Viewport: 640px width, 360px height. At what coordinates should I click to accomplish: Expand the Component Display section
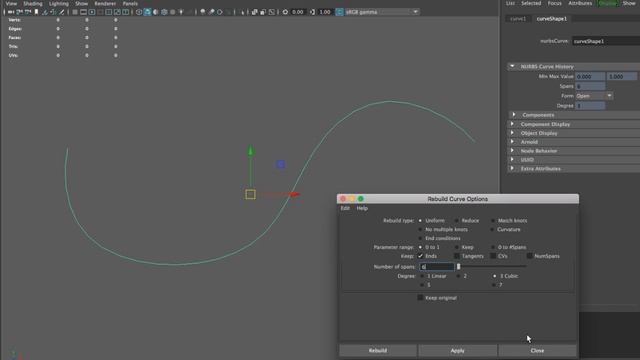(512, 124)
